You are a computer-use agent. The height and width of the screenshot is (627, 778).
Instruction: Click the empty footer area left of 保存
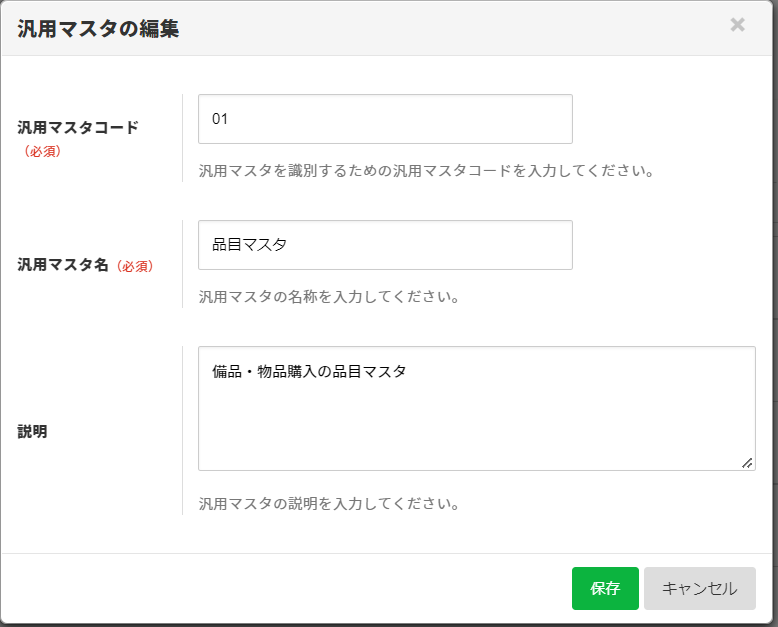click(x=280, y=588)
